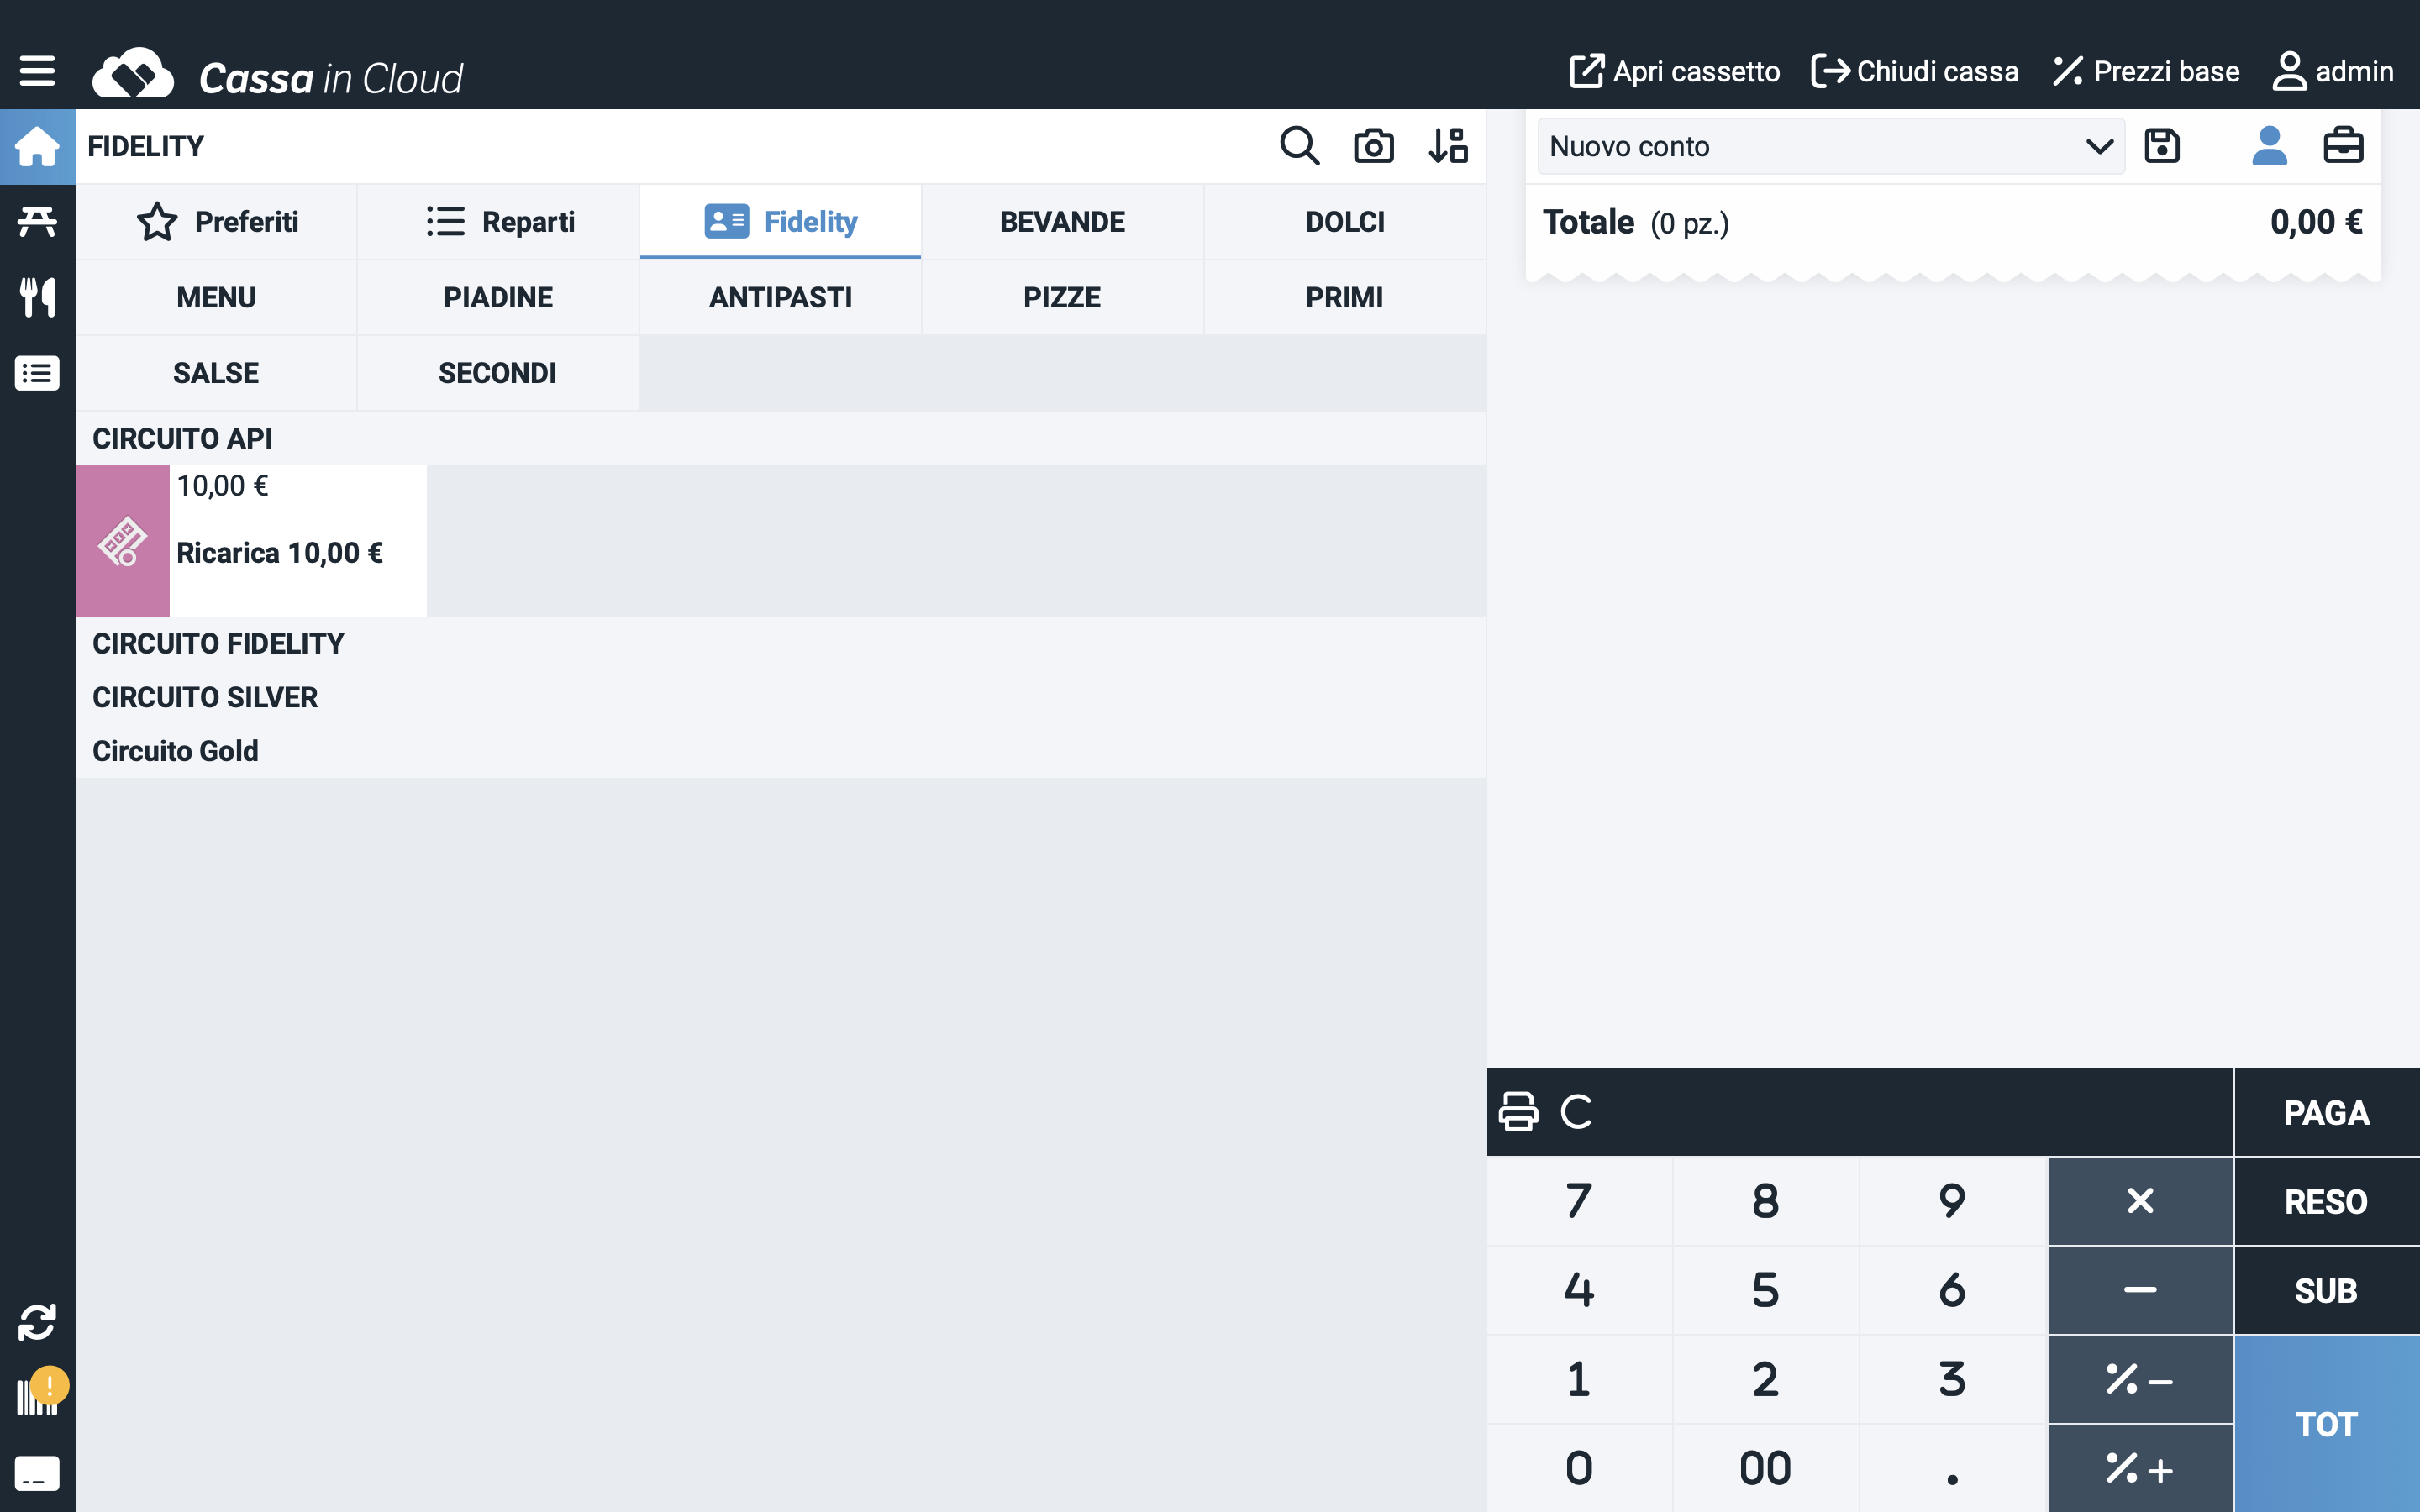Click the sync refresh icon in sidebar
The height and width of the screenshot is (1512, 2420).
(x=37, y=1322)
